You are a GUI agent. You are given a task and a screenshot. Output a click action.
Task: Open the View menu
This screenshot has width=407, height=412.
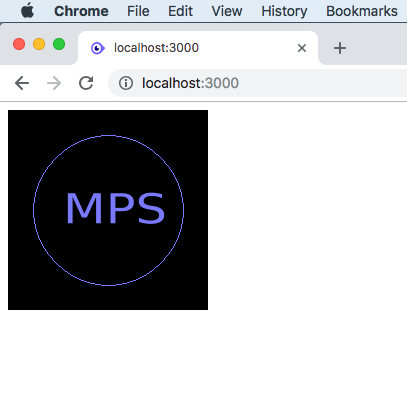227,11
